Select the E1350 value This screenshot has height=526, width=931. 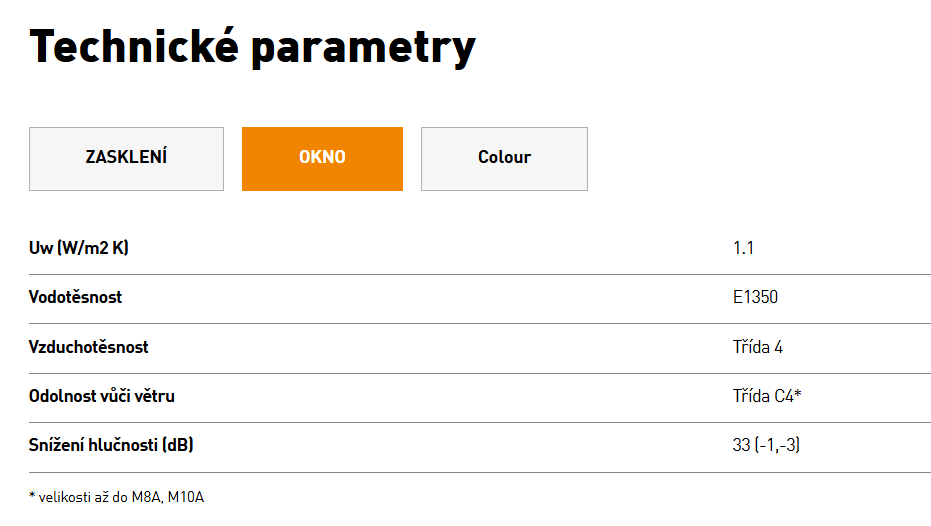click(x=755, y=297)
